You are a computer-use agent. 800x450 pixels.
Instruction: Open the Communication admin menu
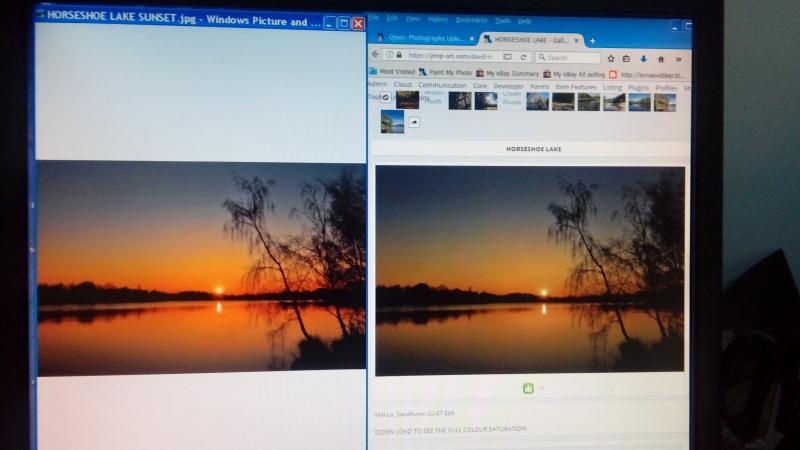442,85
